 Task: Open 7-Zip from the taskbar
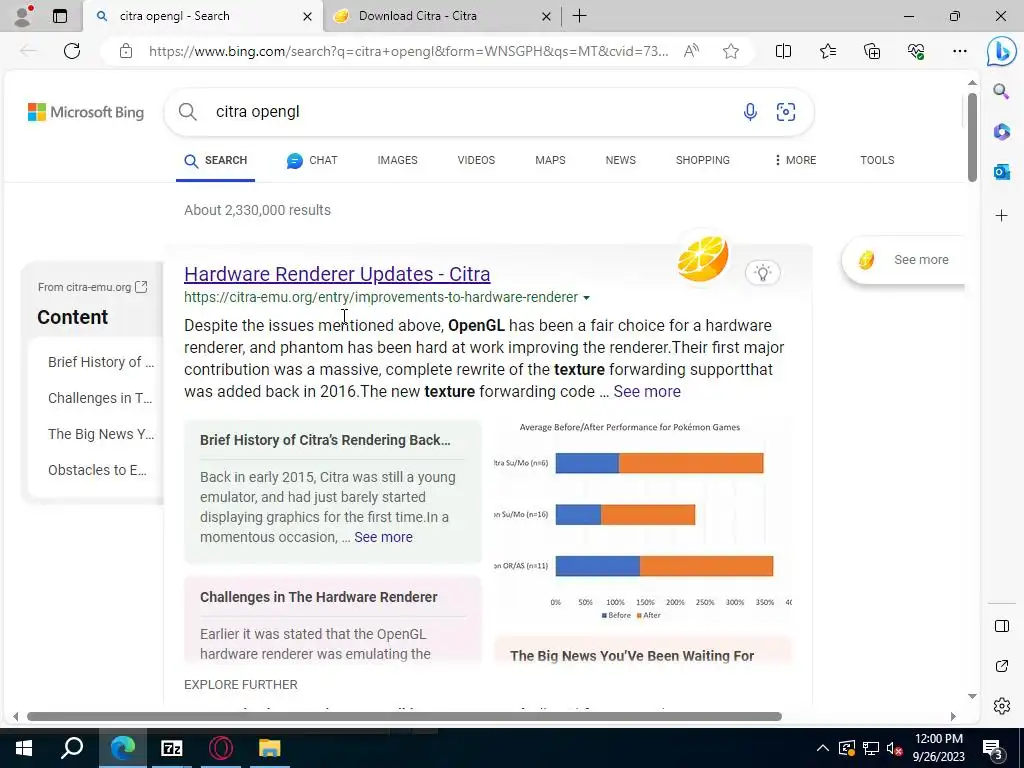[x=172, y=748]
